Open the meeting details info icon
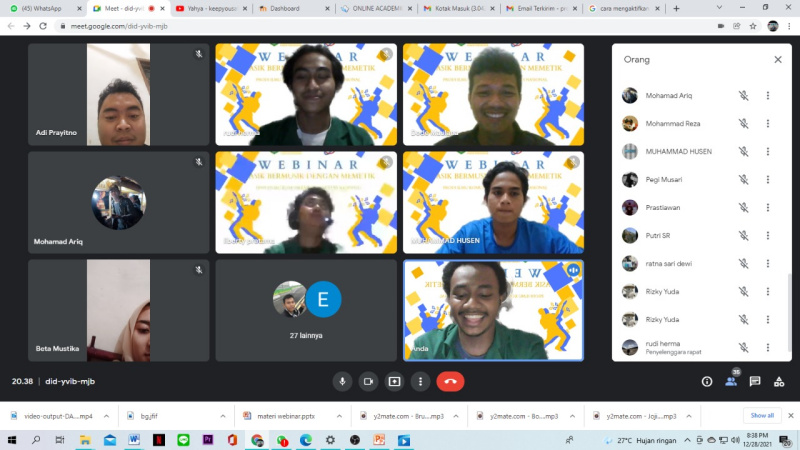800x450 pixels. (x=707, y=381)
